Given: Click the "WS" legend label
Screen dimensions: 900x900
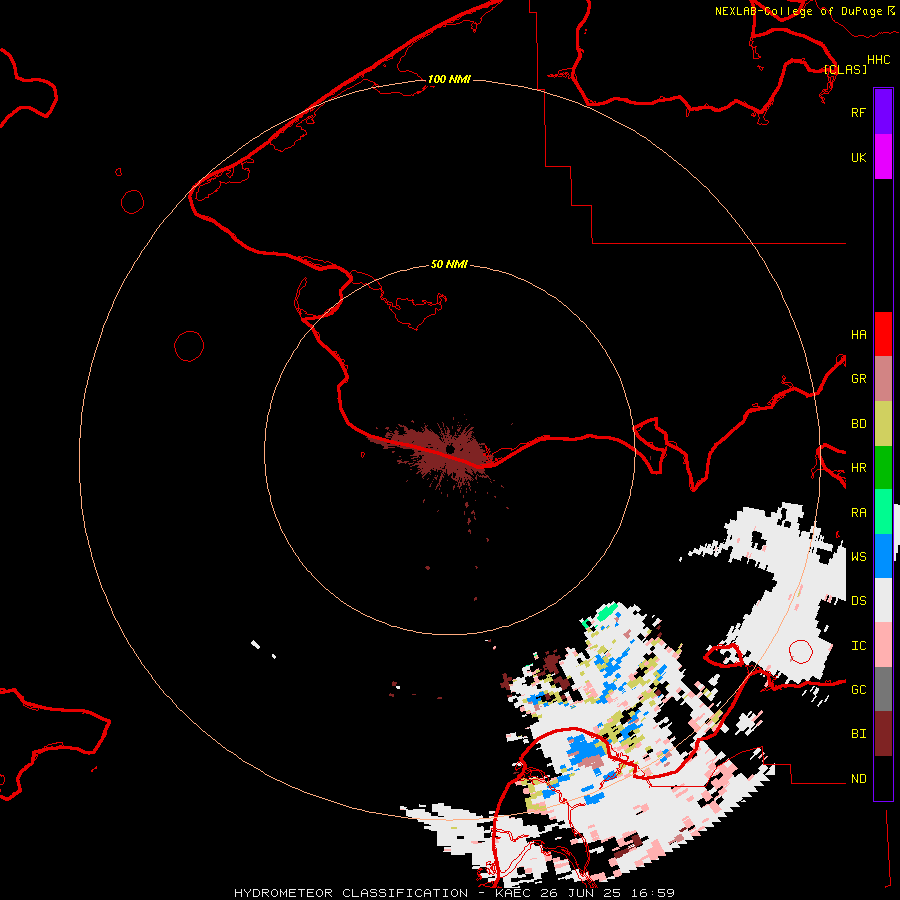Looking at the screenshot, I should (858, 556).
